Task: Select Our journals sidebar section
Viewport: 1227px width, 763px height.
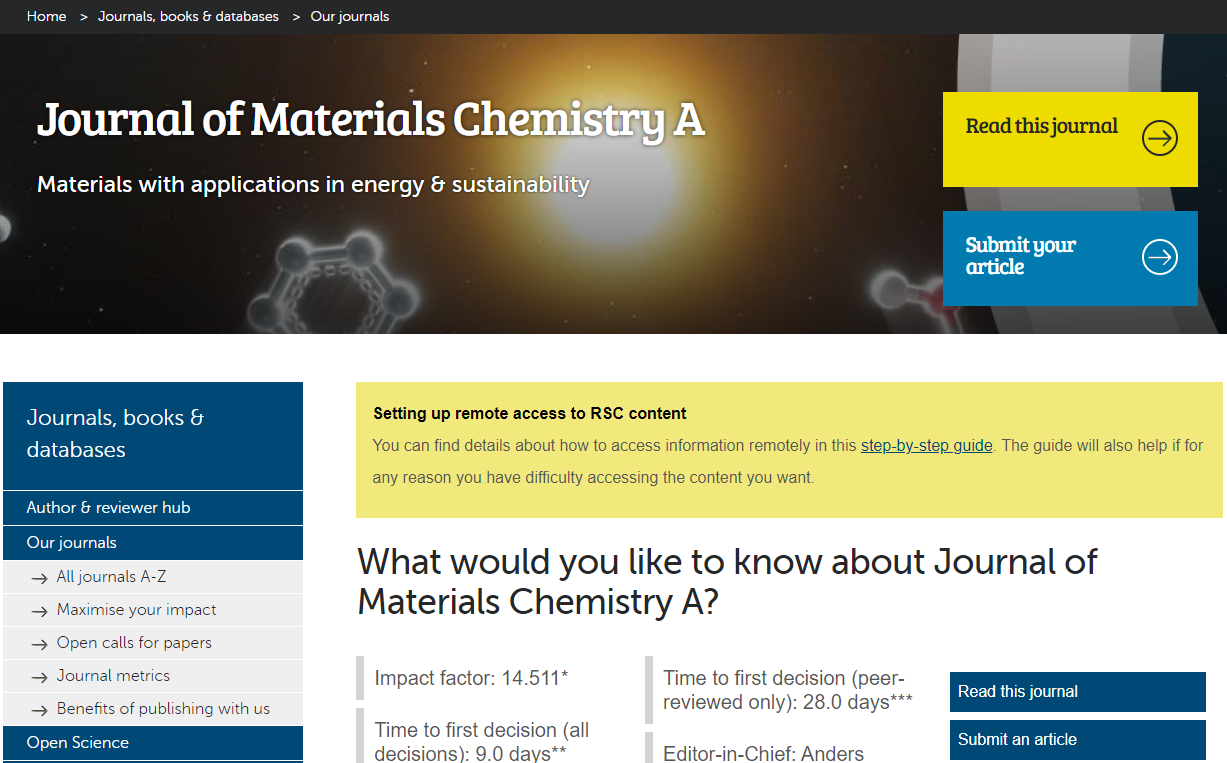Action: point(153,543)
